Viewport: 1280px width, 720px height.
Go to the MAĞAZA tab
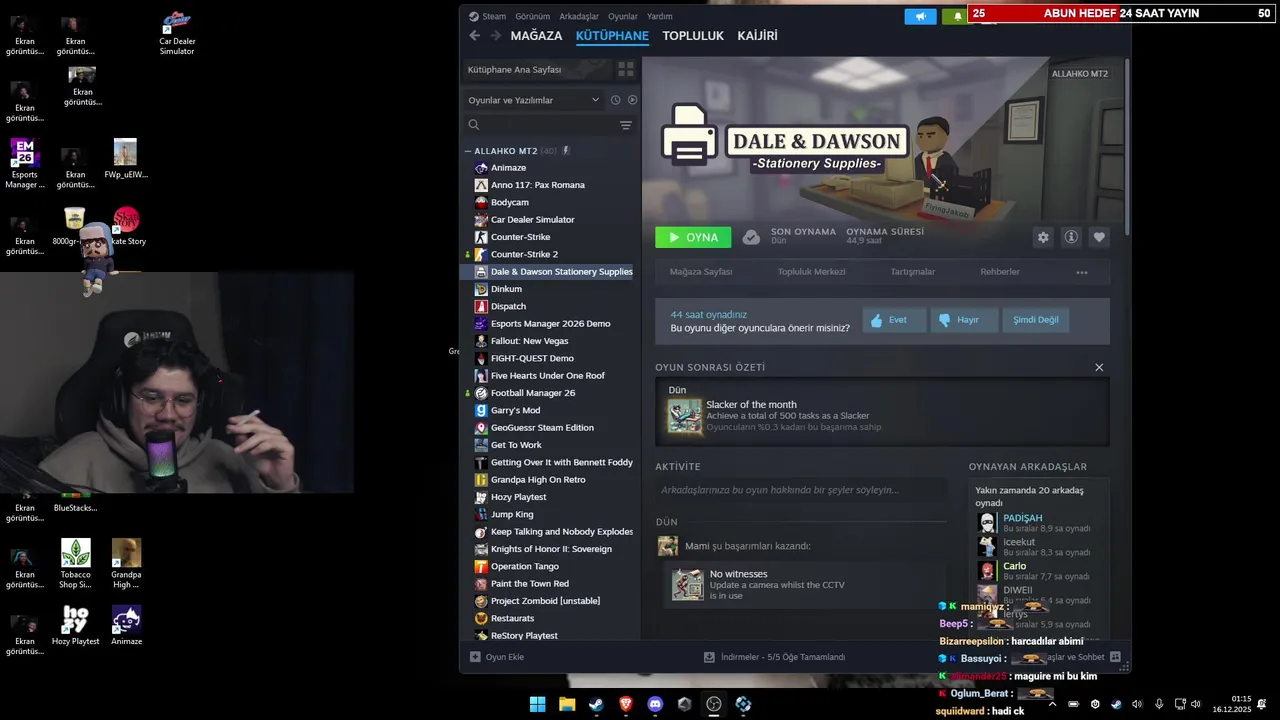536,36
